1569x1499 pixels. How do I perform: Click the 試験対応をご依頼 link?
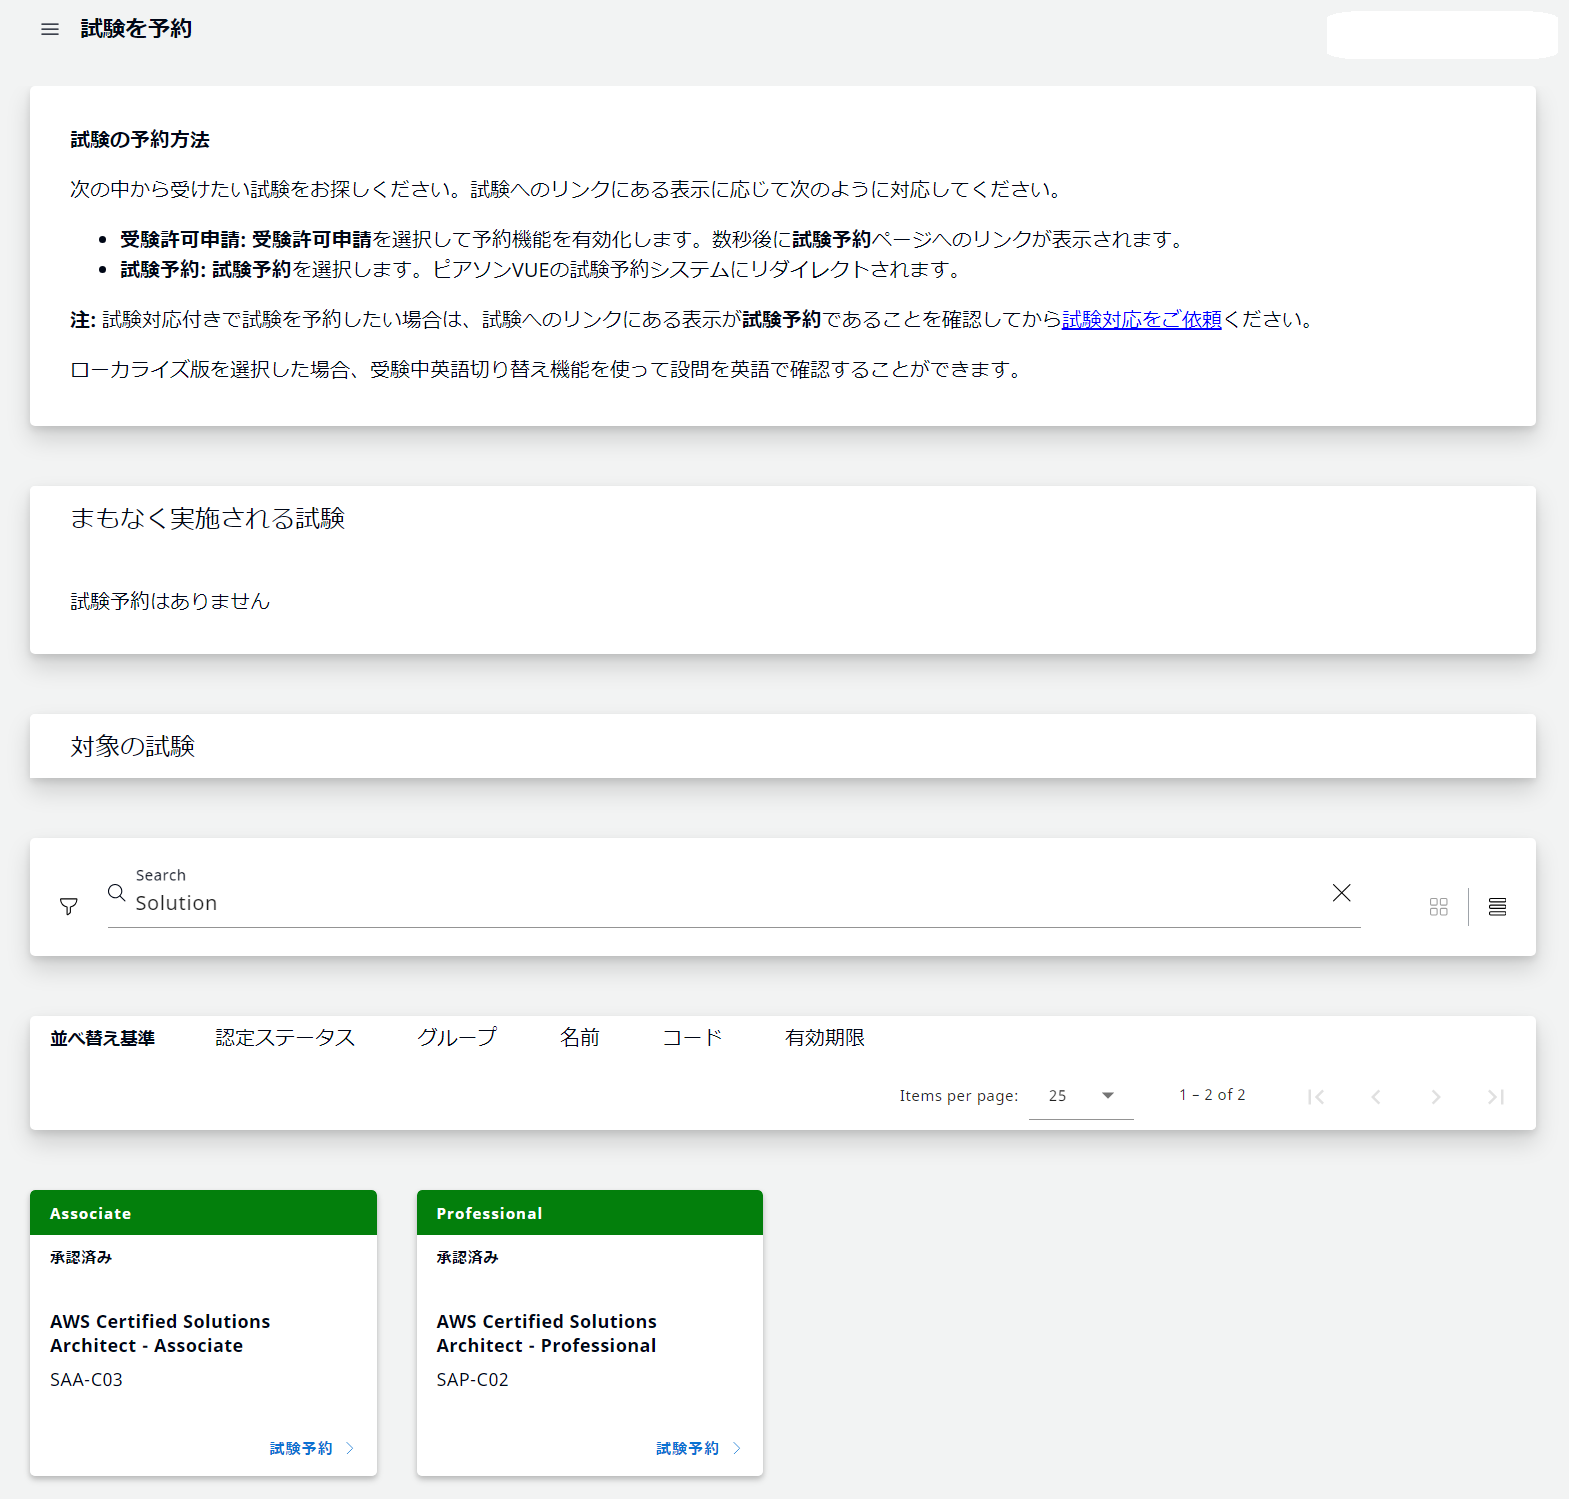pyautogui.click(x=1141, y=319)
